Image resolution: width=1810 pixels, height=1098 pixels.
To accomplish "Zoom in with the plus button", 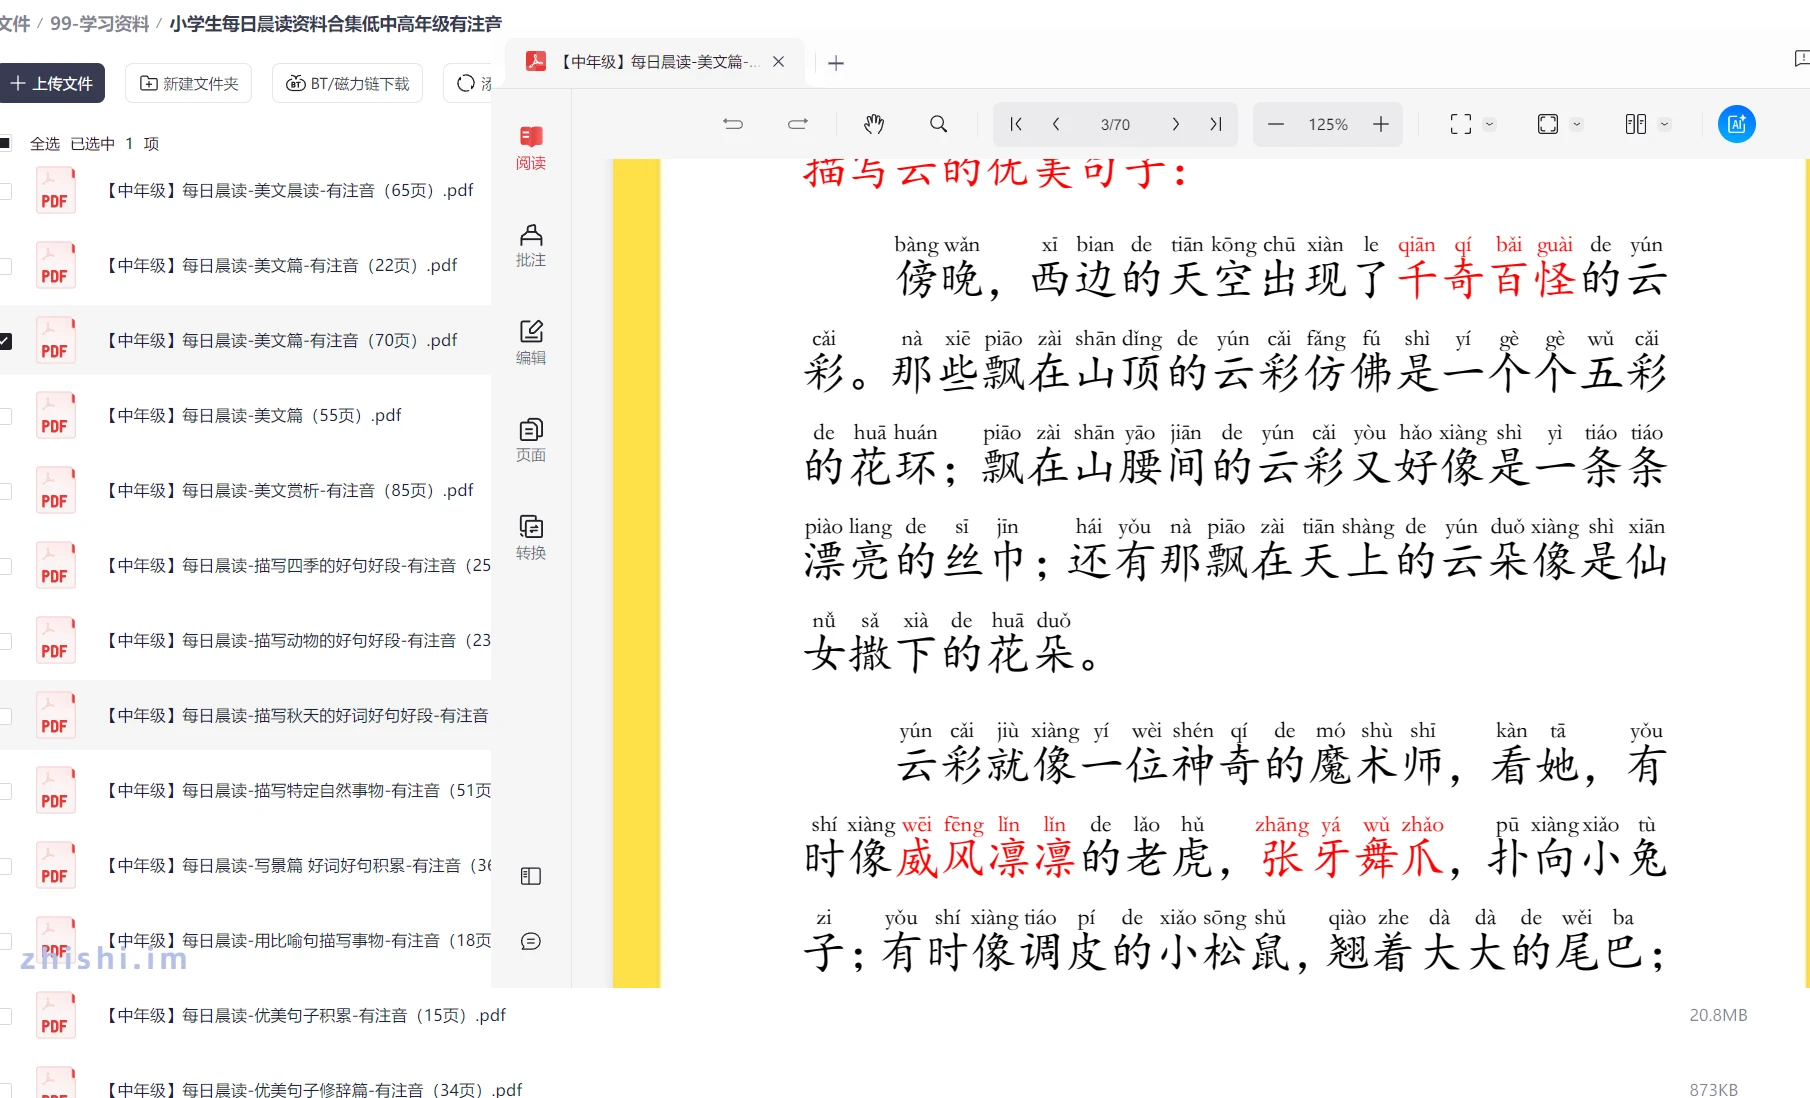I will click(1381, 124).
